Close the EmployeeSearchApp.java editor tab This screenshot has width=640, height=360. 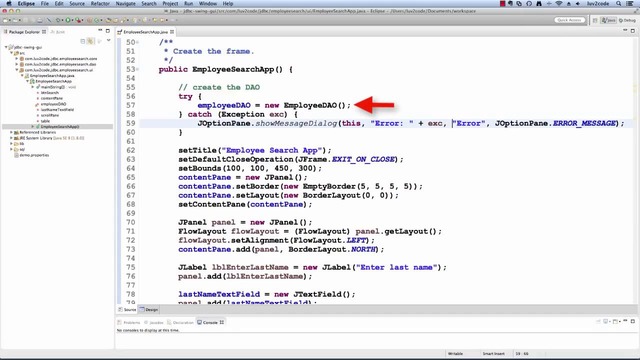[x=172, y=31]
